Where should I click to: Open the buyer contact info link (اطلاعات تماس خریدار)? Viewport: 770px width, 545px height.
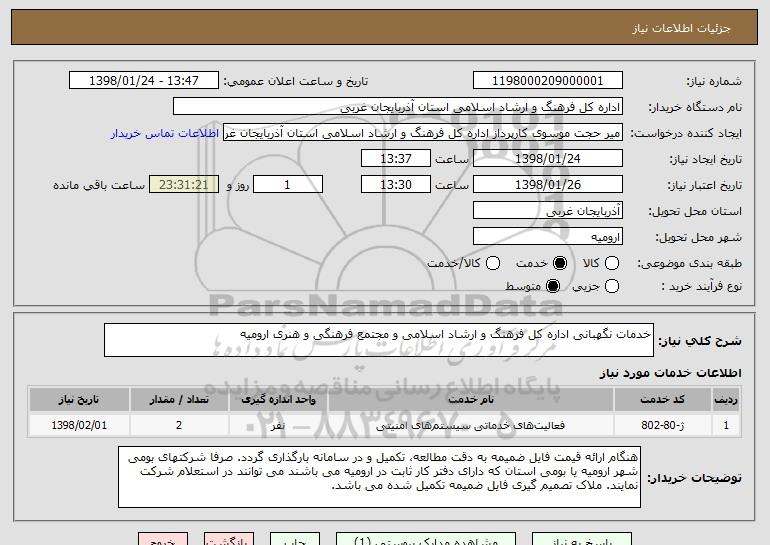coord(165,134)
